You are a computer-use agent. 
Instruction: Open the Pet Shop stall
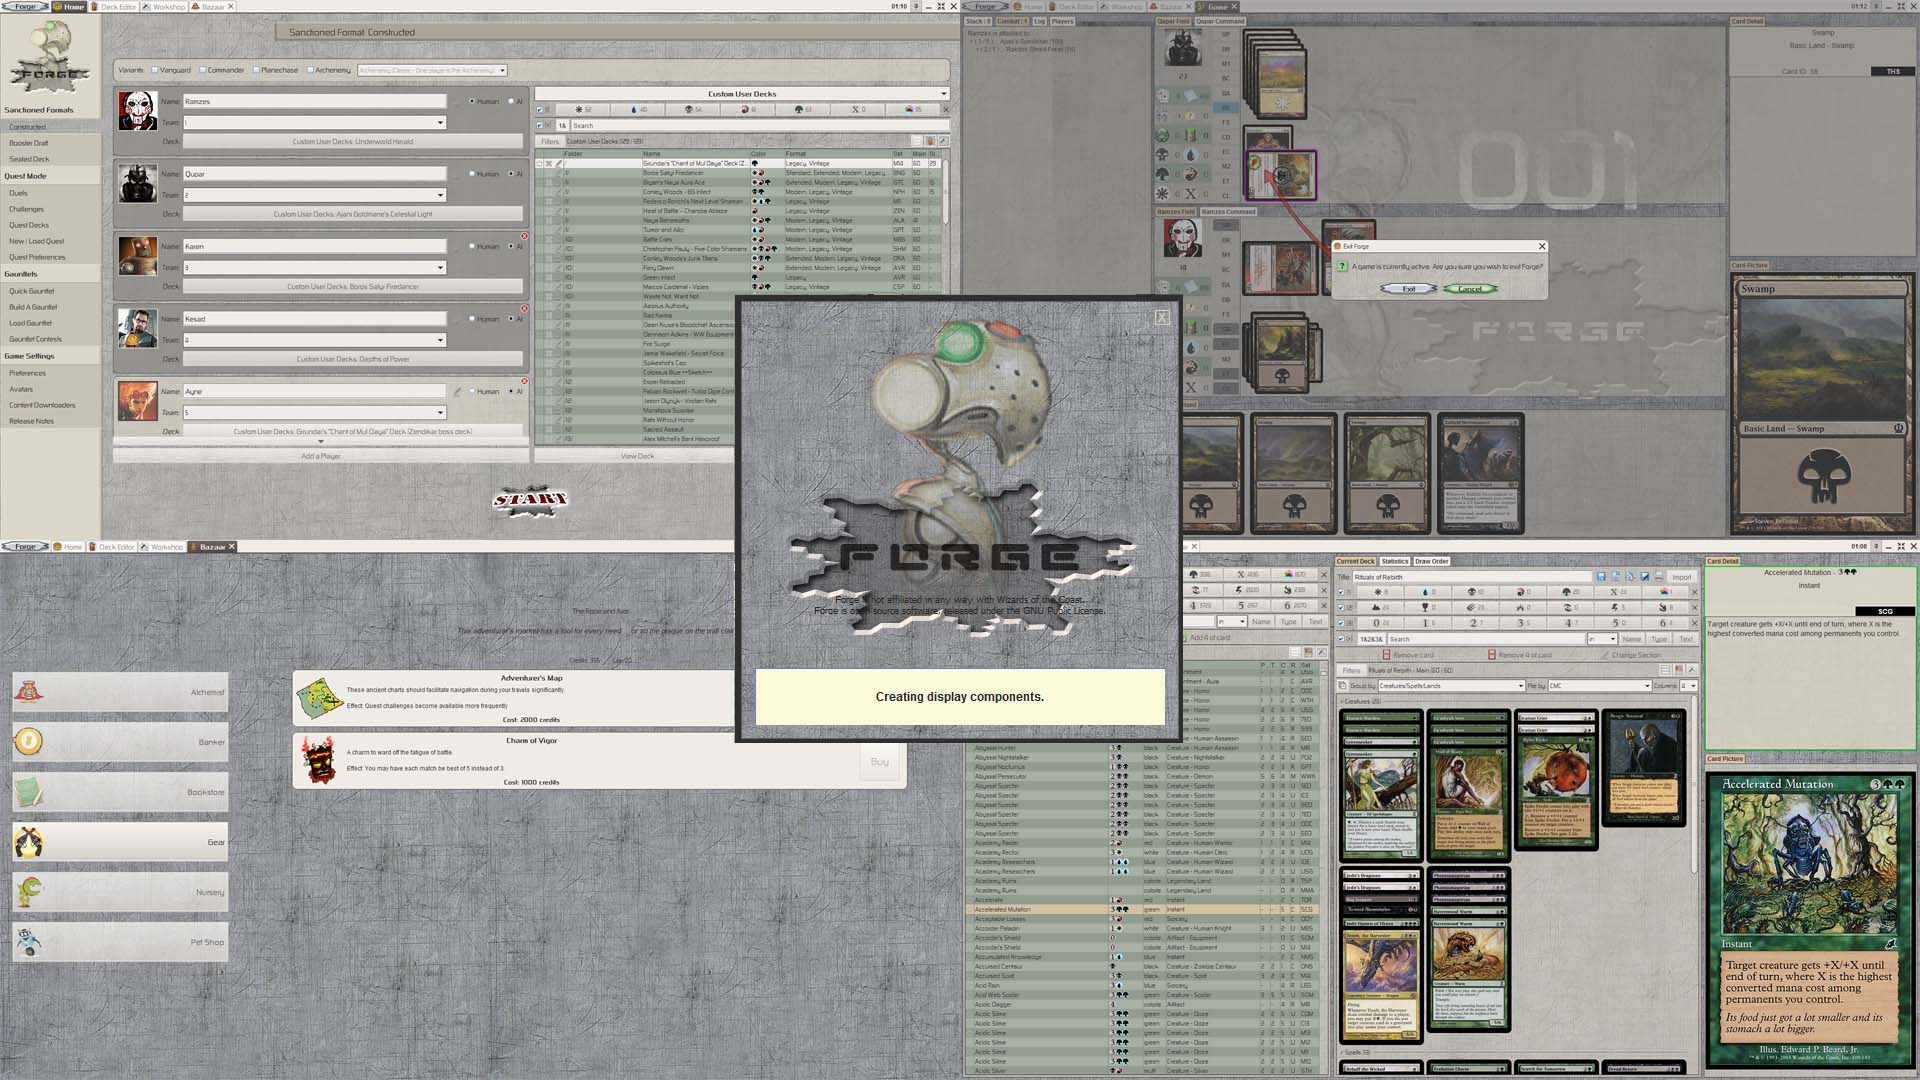(120, 942)
